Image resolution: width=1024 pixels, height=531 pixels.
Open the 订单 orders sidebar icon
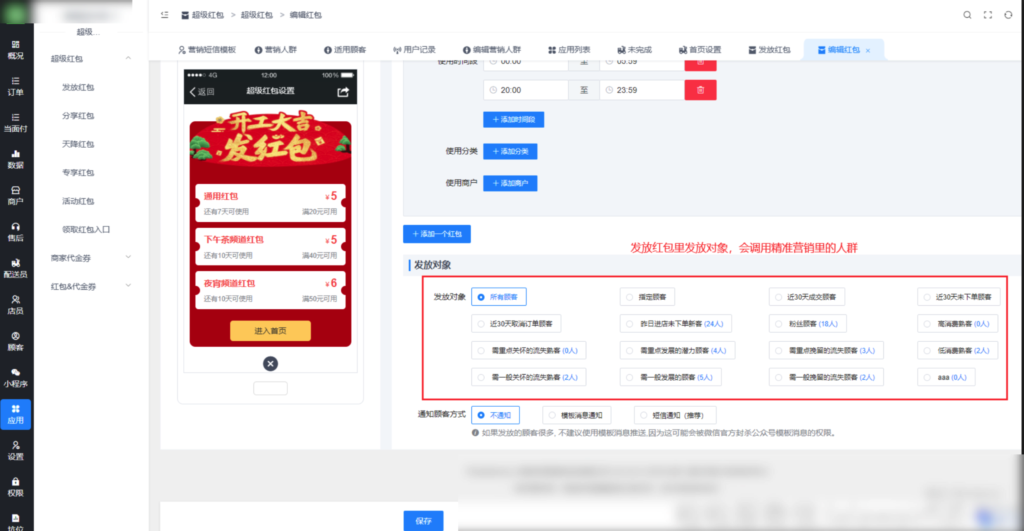coord(16,86)
